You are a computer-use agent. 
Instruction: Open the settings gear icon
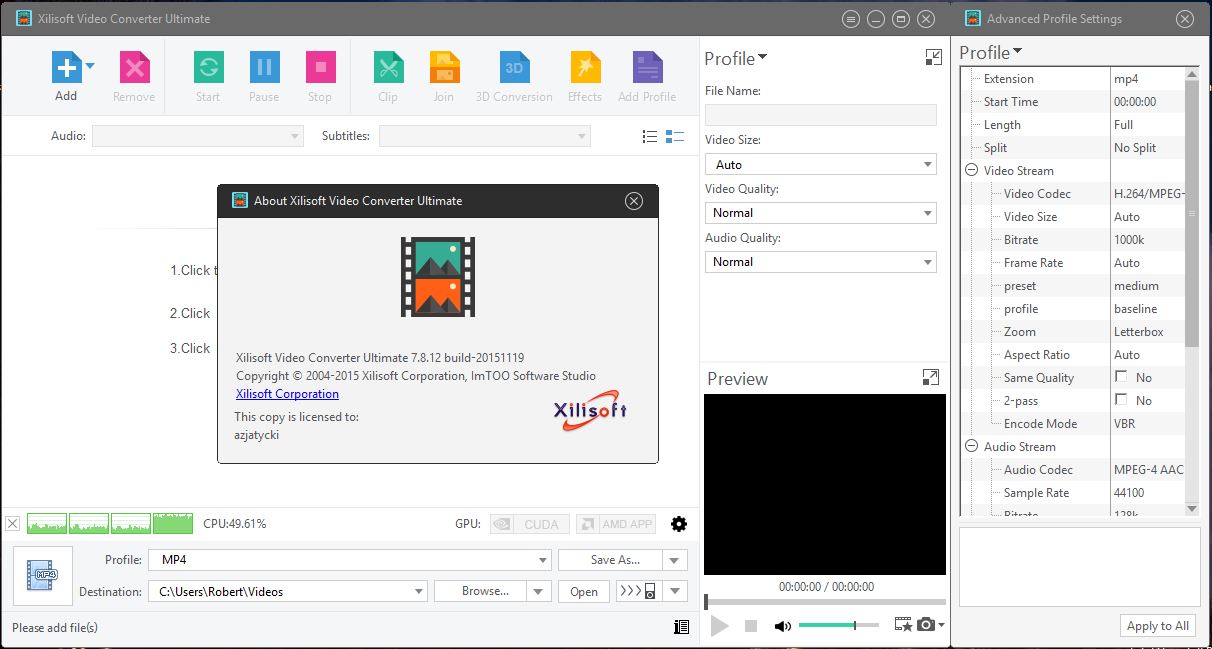679,523
